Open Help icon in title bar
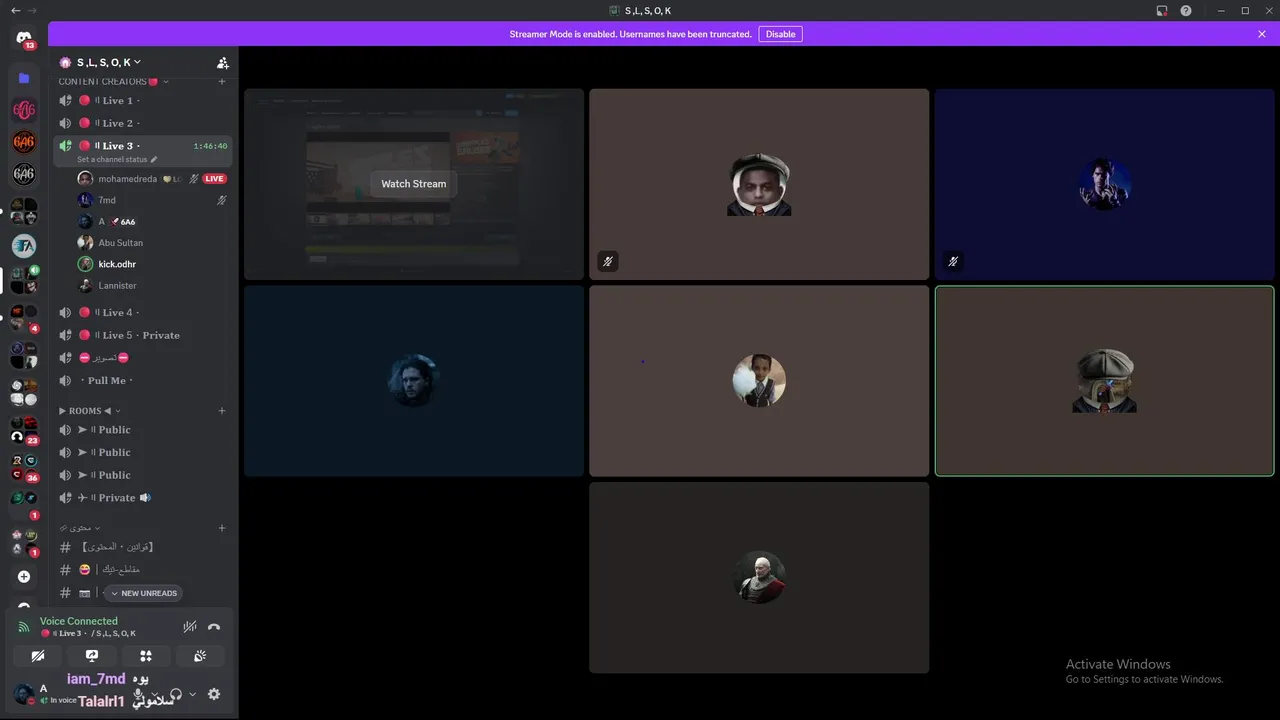 [1186, 10]
